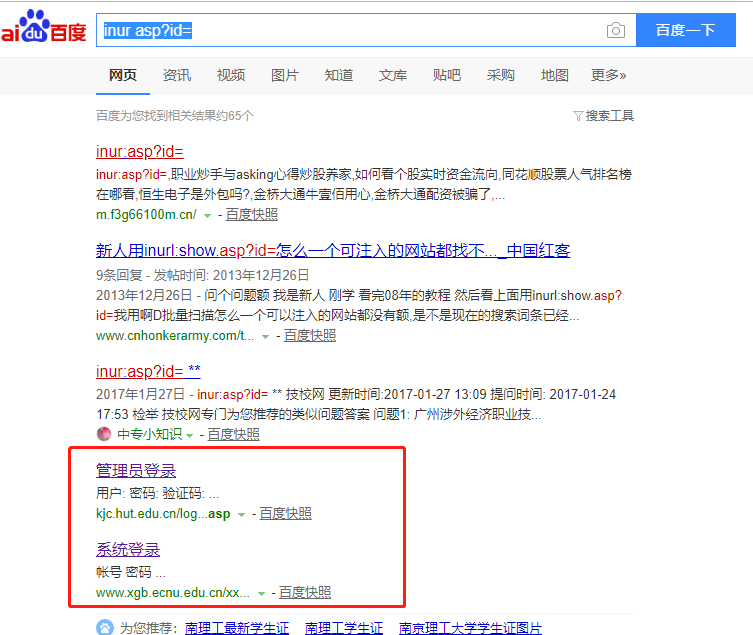This screenshot has height=635, width=753.
Task: Click the www.xgb.ecnu.edu.cn/xx... URL
Action: pos(173,593)
